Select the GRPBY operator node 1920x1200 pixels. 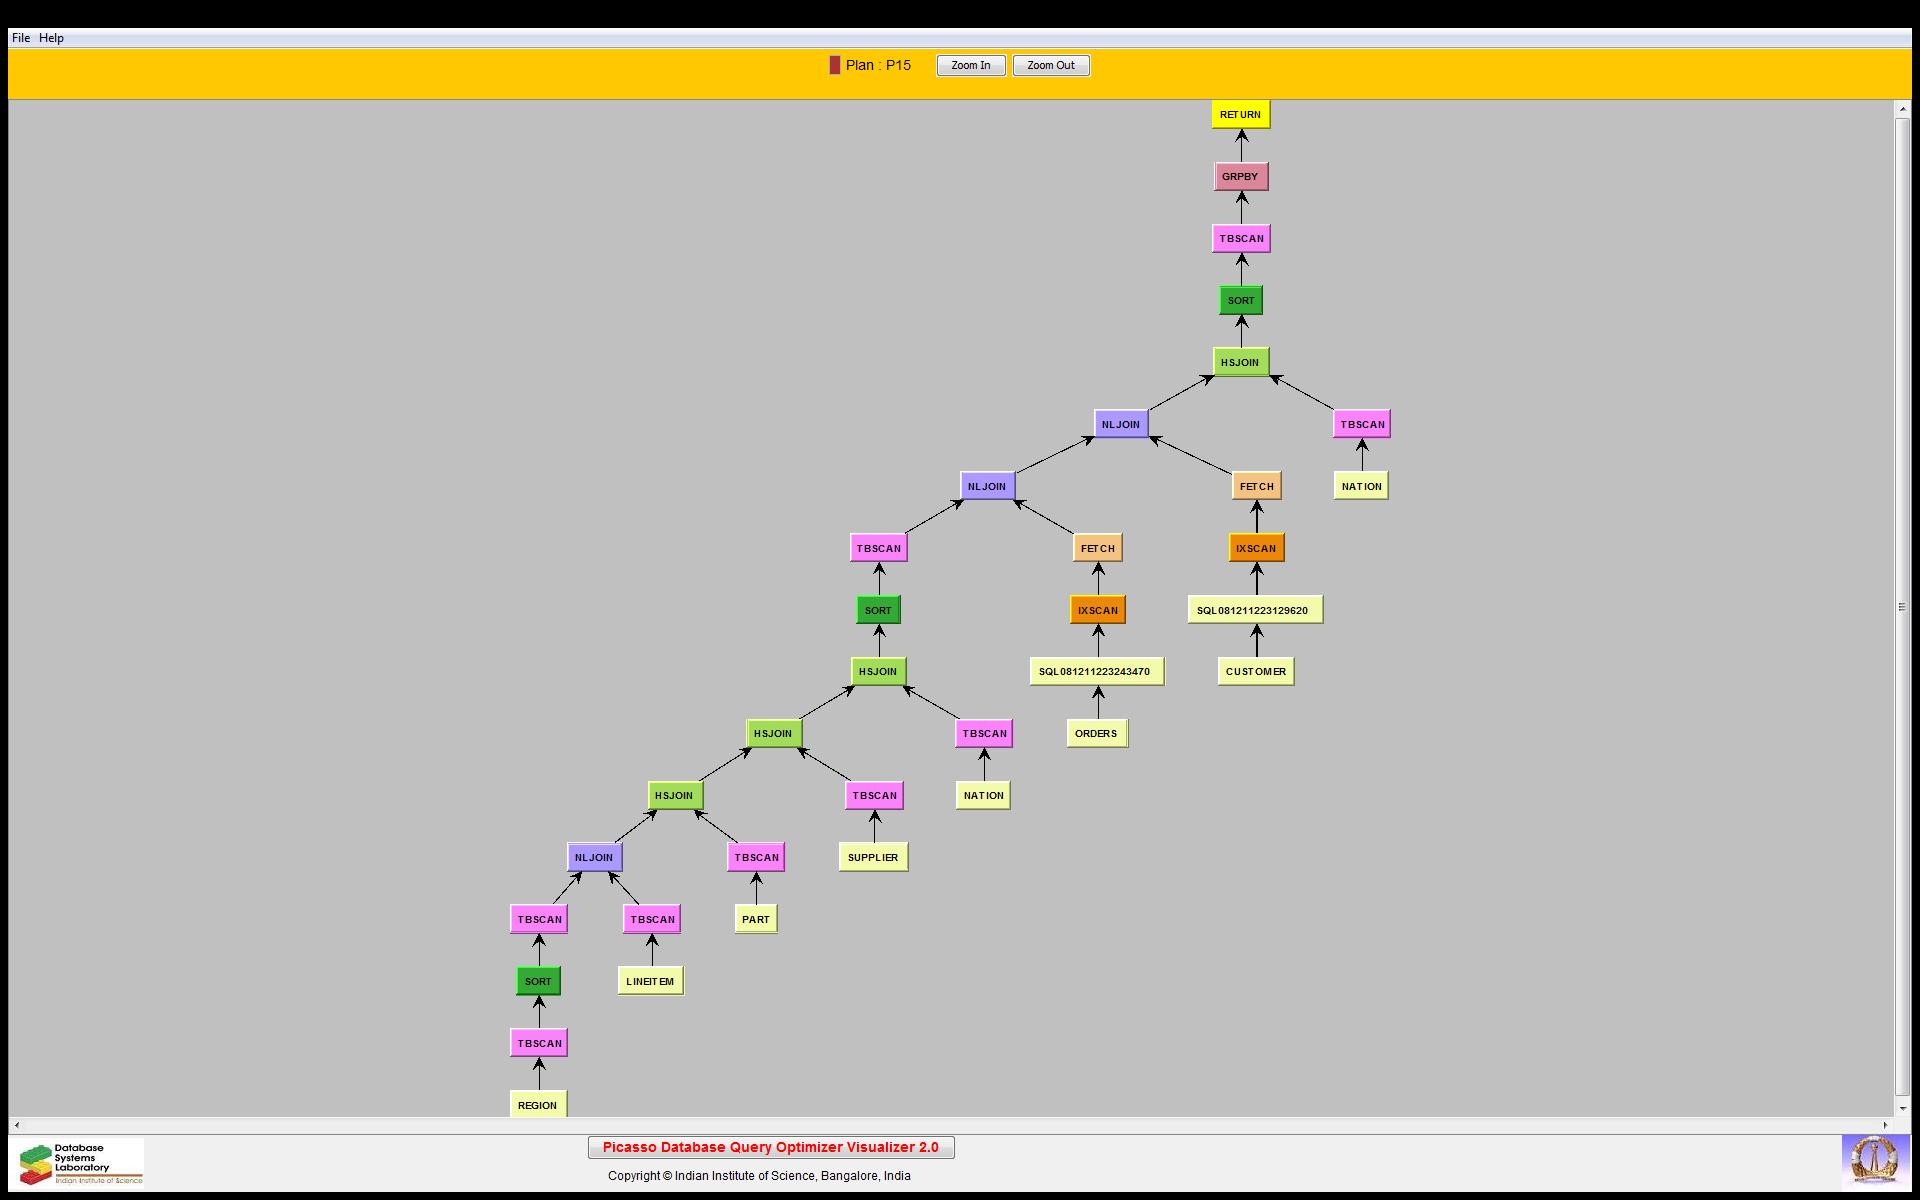click(1240, 176)
